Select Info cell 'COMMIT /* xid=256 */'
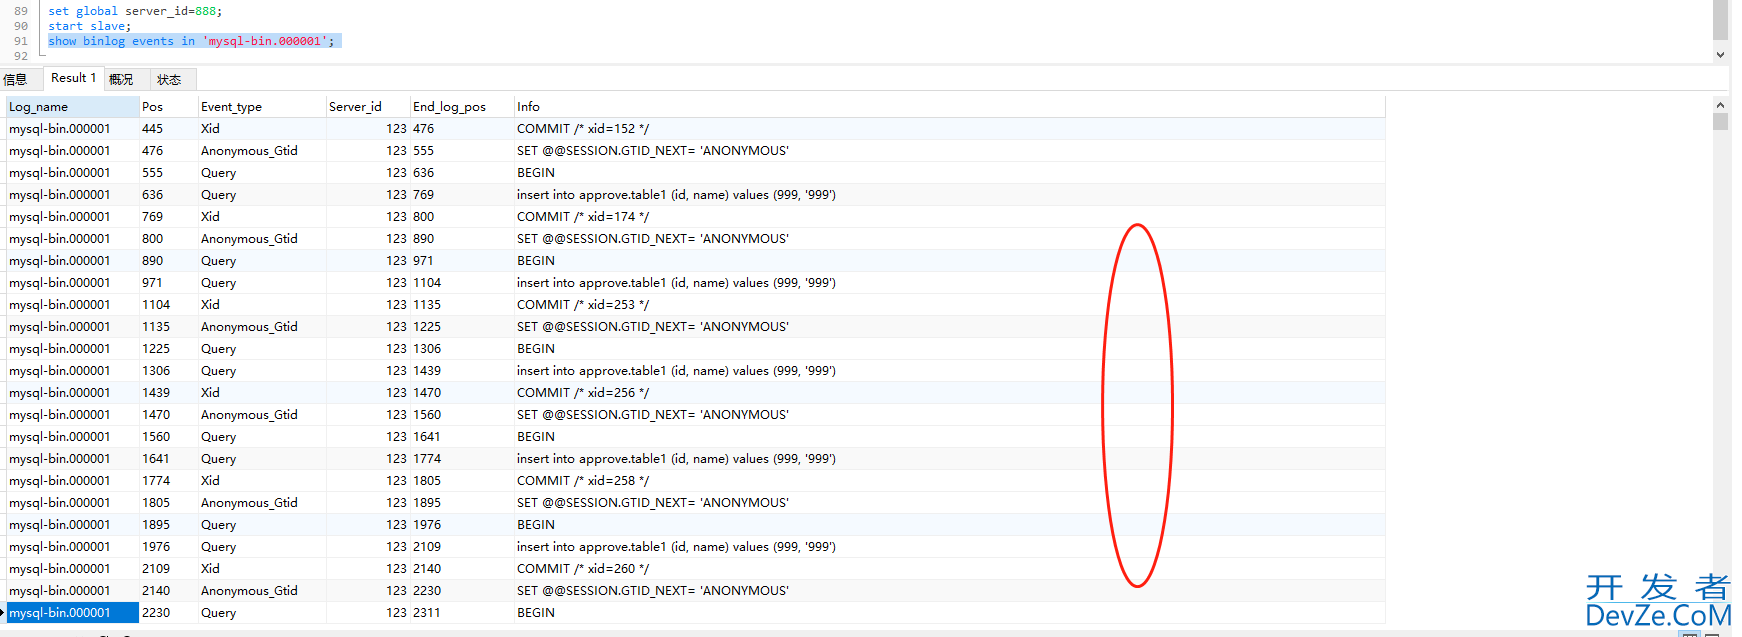 [949, 393]
